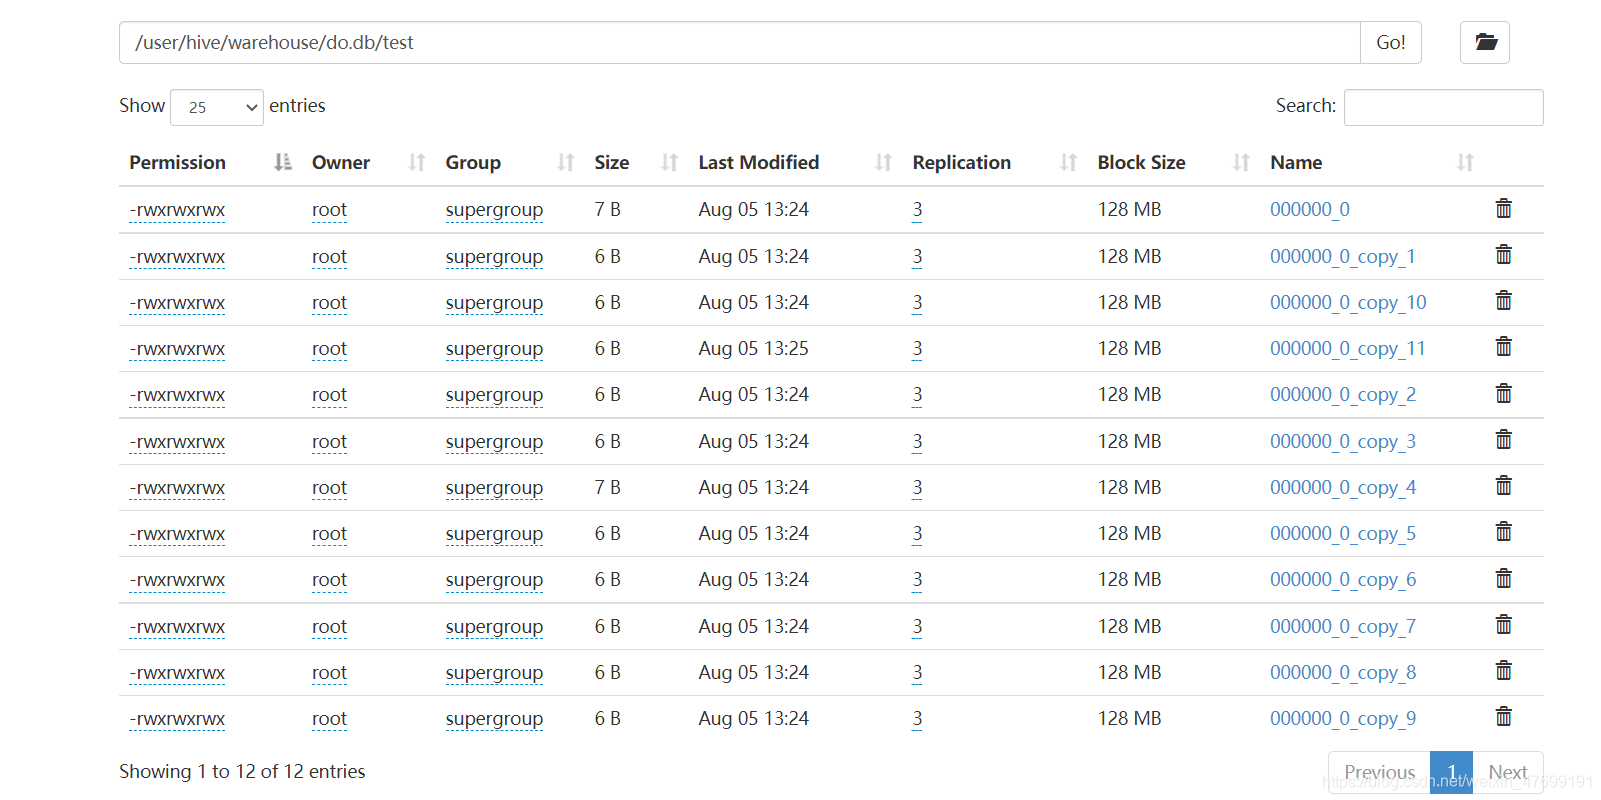
Task: Click trash icon for 000000_0_copy_11
Action: [1503, 347]
